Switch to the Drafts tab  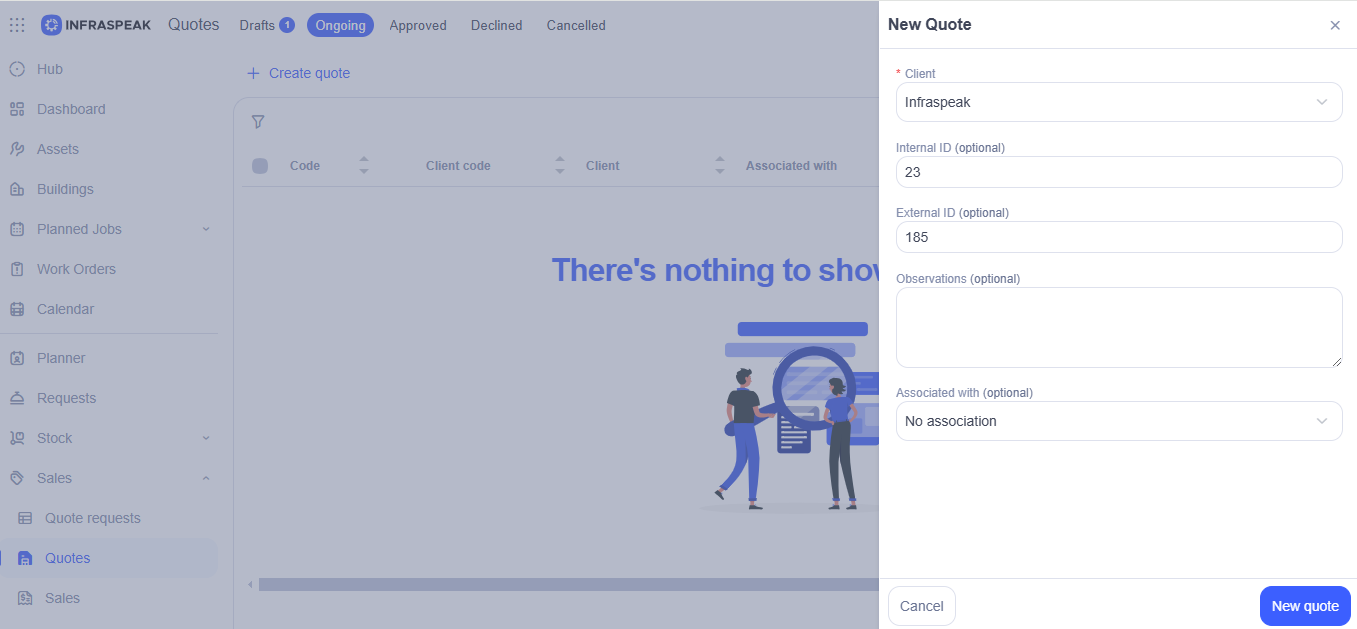click(266, 25)
